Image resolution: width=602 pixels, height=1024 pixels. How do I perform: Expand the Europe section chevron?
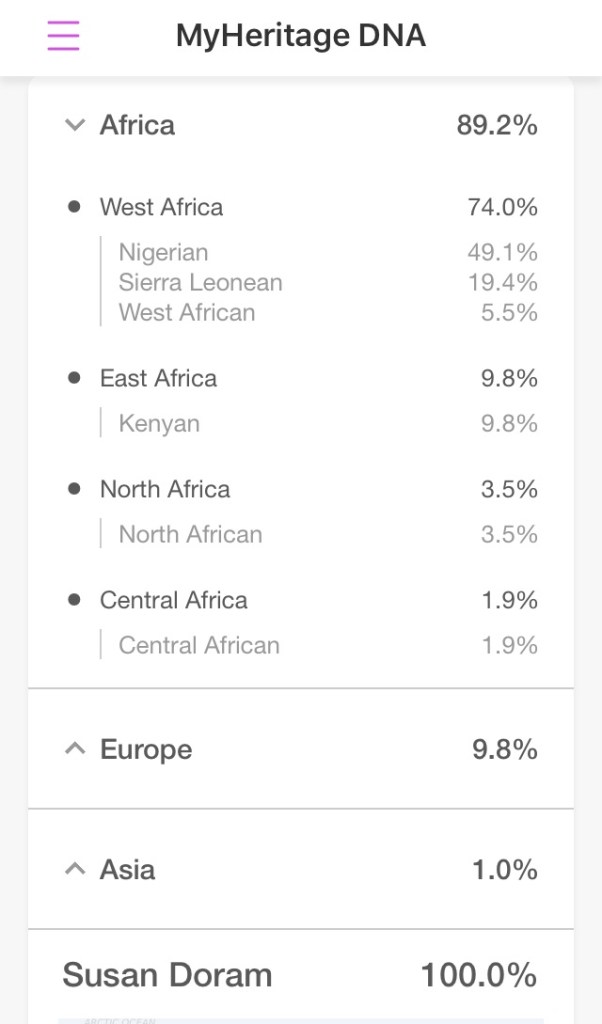point(74,749)
